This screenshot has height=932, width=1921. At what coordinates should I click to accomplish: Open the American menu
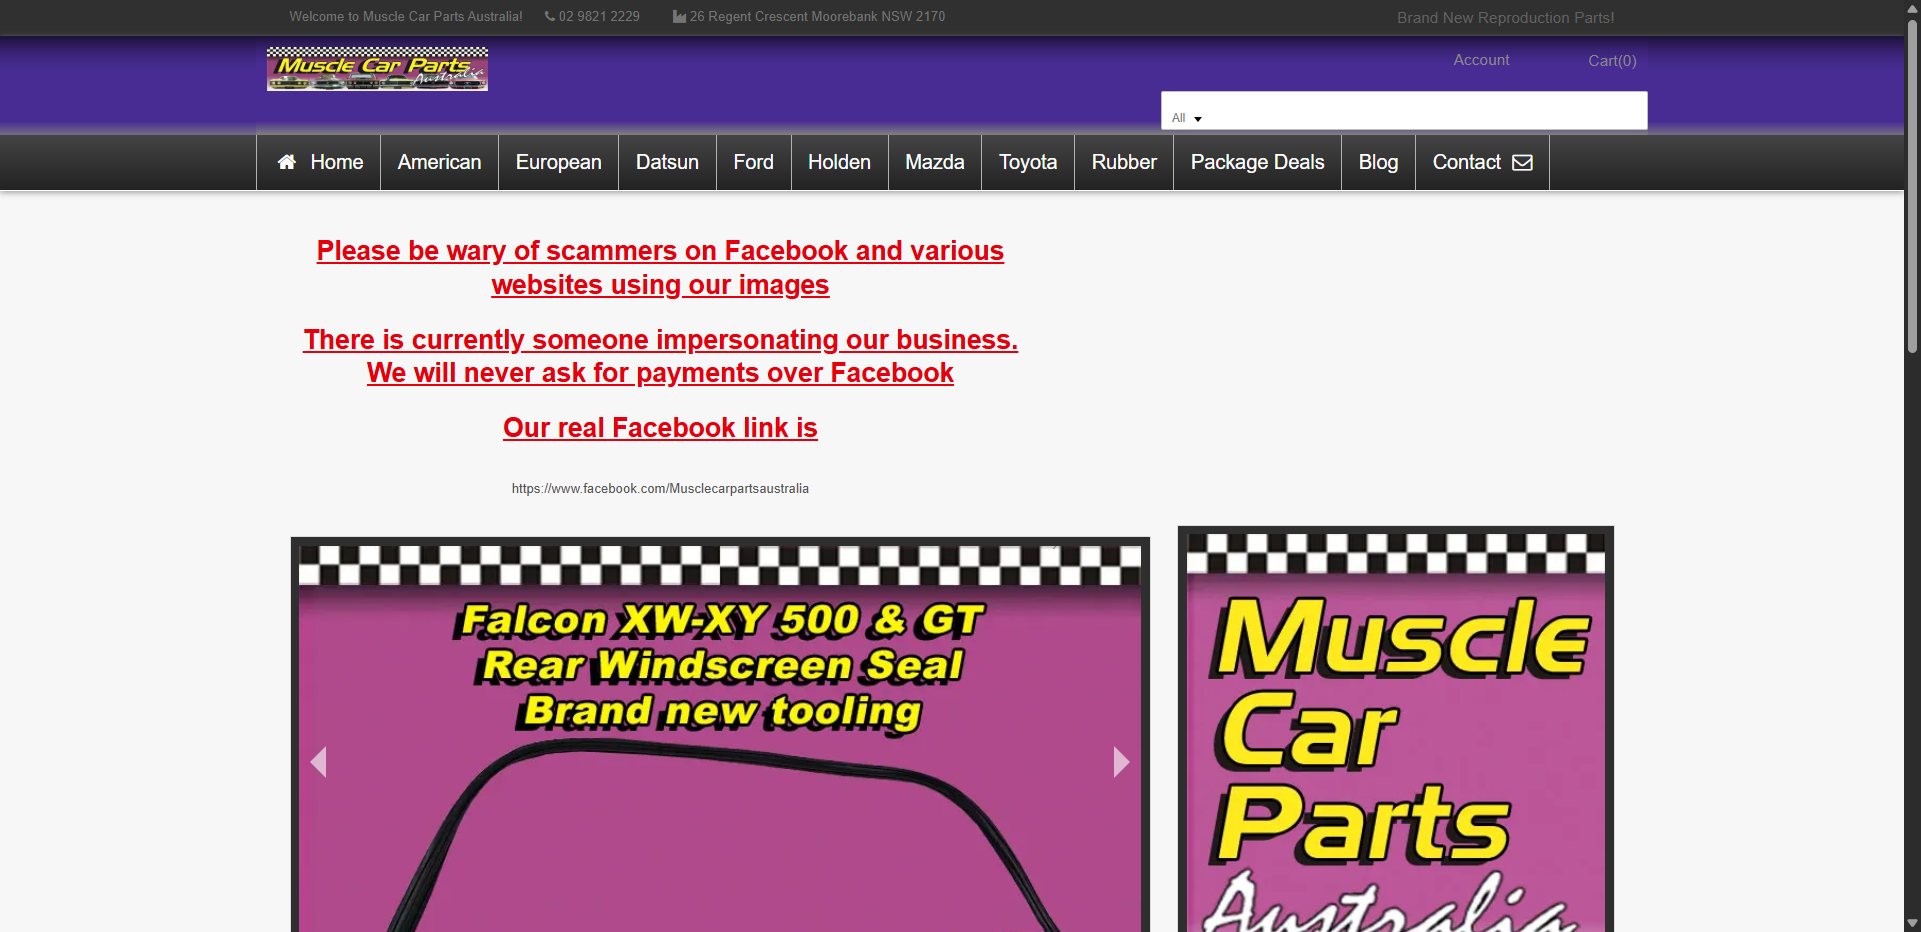click(439, 162)
